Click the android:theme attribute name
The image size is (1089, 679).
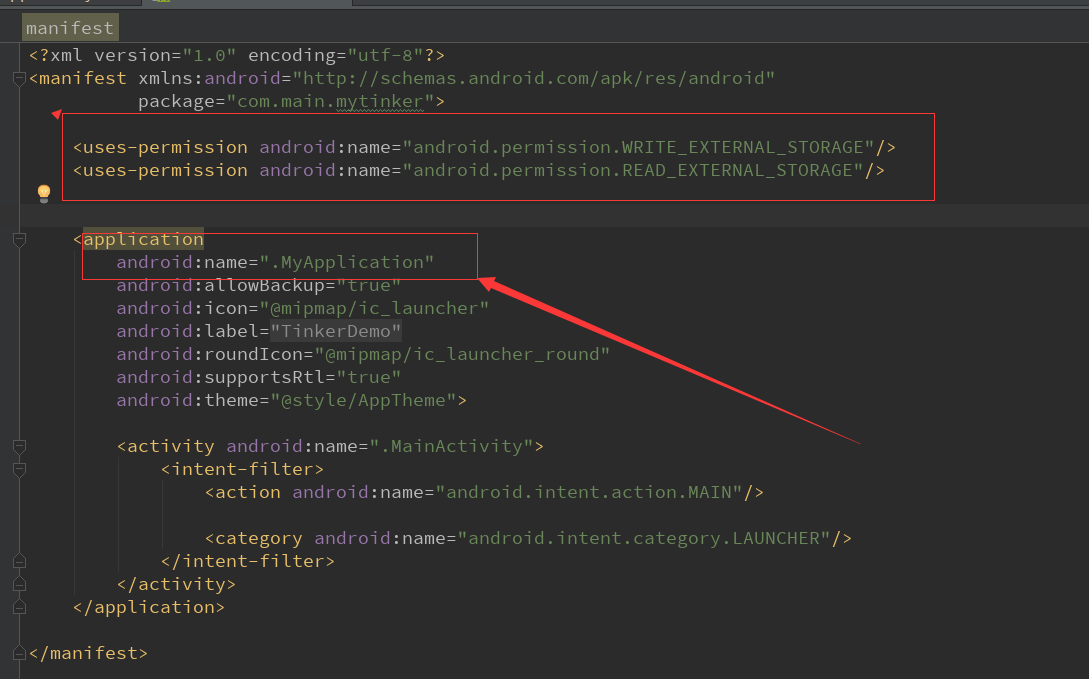point(188,400)
